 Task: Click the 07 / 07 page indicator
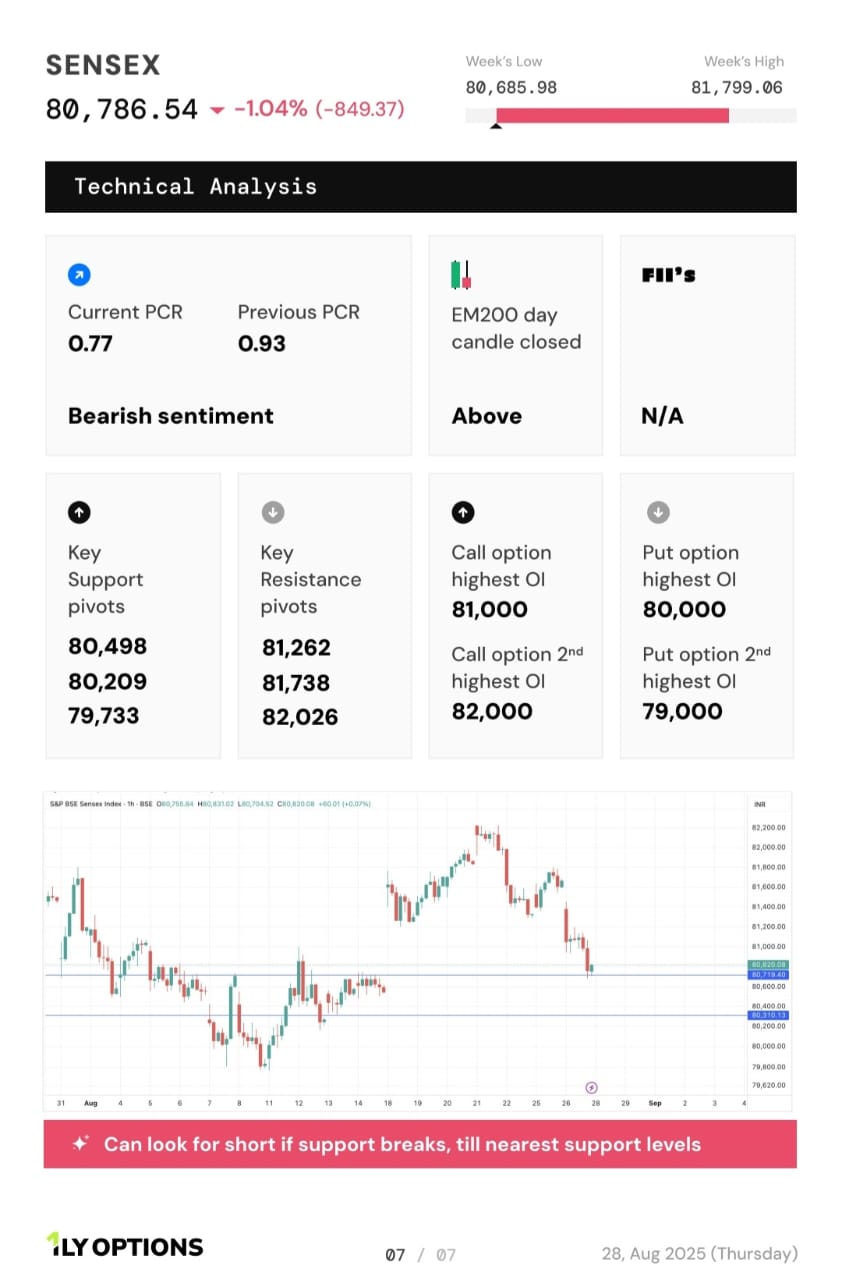(x=420, y=1254)
